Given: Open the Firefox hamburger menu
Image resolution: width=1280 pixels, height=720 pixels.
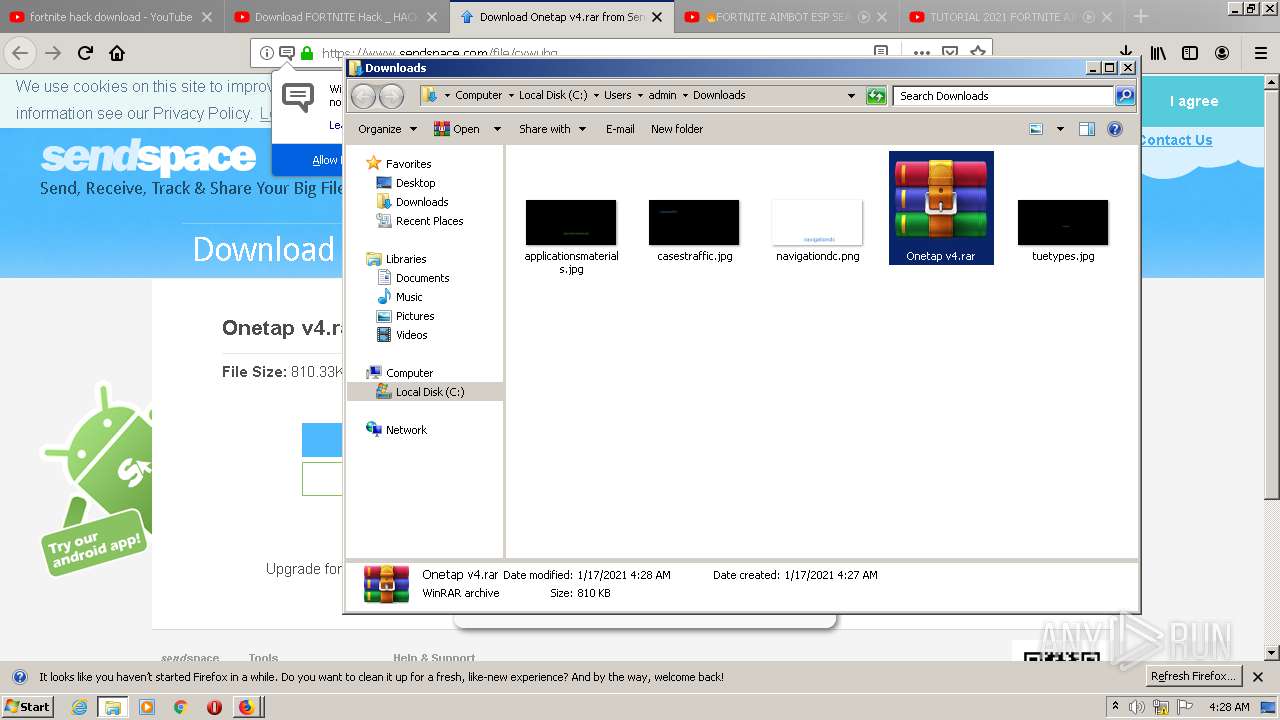Looking at the screenshot, I should tap(1261, 53).
